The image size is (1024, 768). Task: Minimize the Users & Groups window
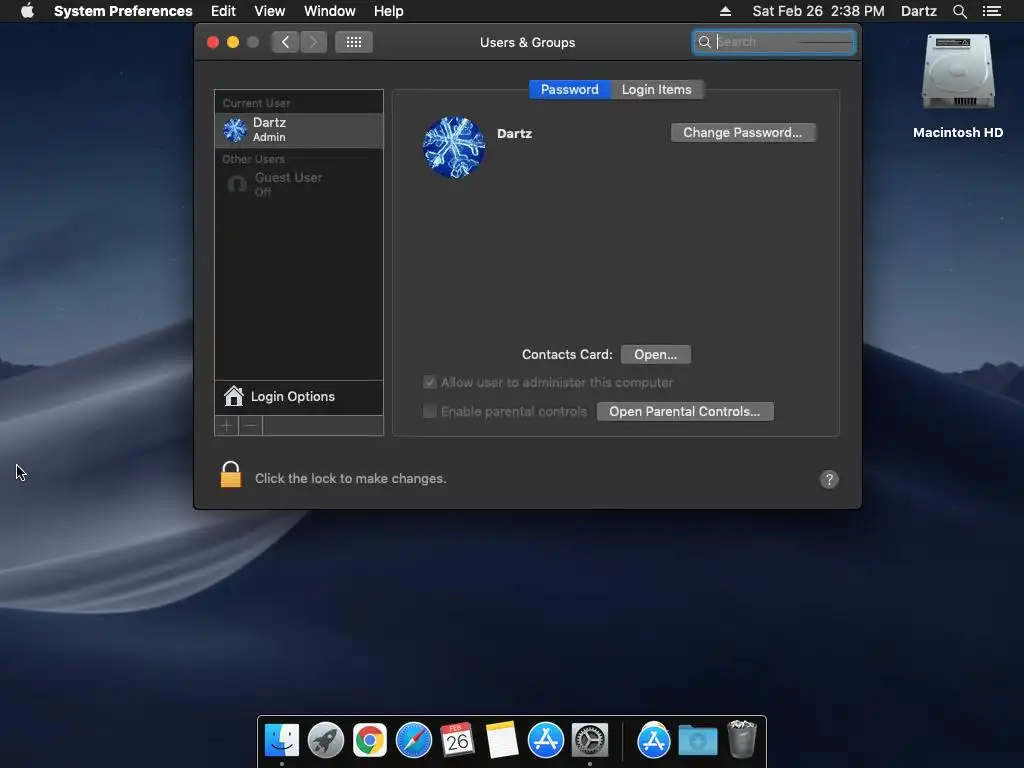point(233,42)
